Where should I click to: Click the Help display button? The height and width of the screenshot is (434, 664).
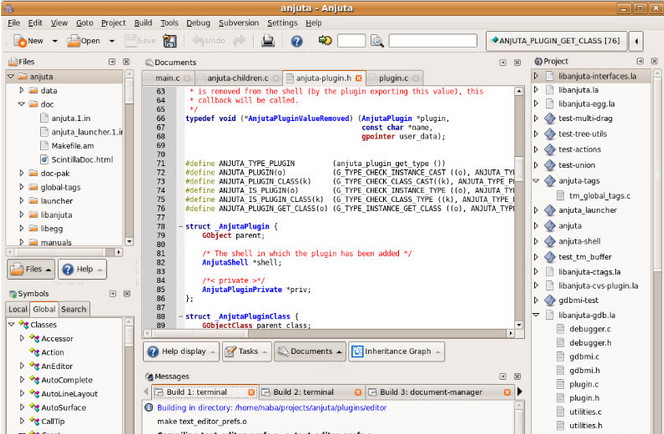click(x=181, y=351)
